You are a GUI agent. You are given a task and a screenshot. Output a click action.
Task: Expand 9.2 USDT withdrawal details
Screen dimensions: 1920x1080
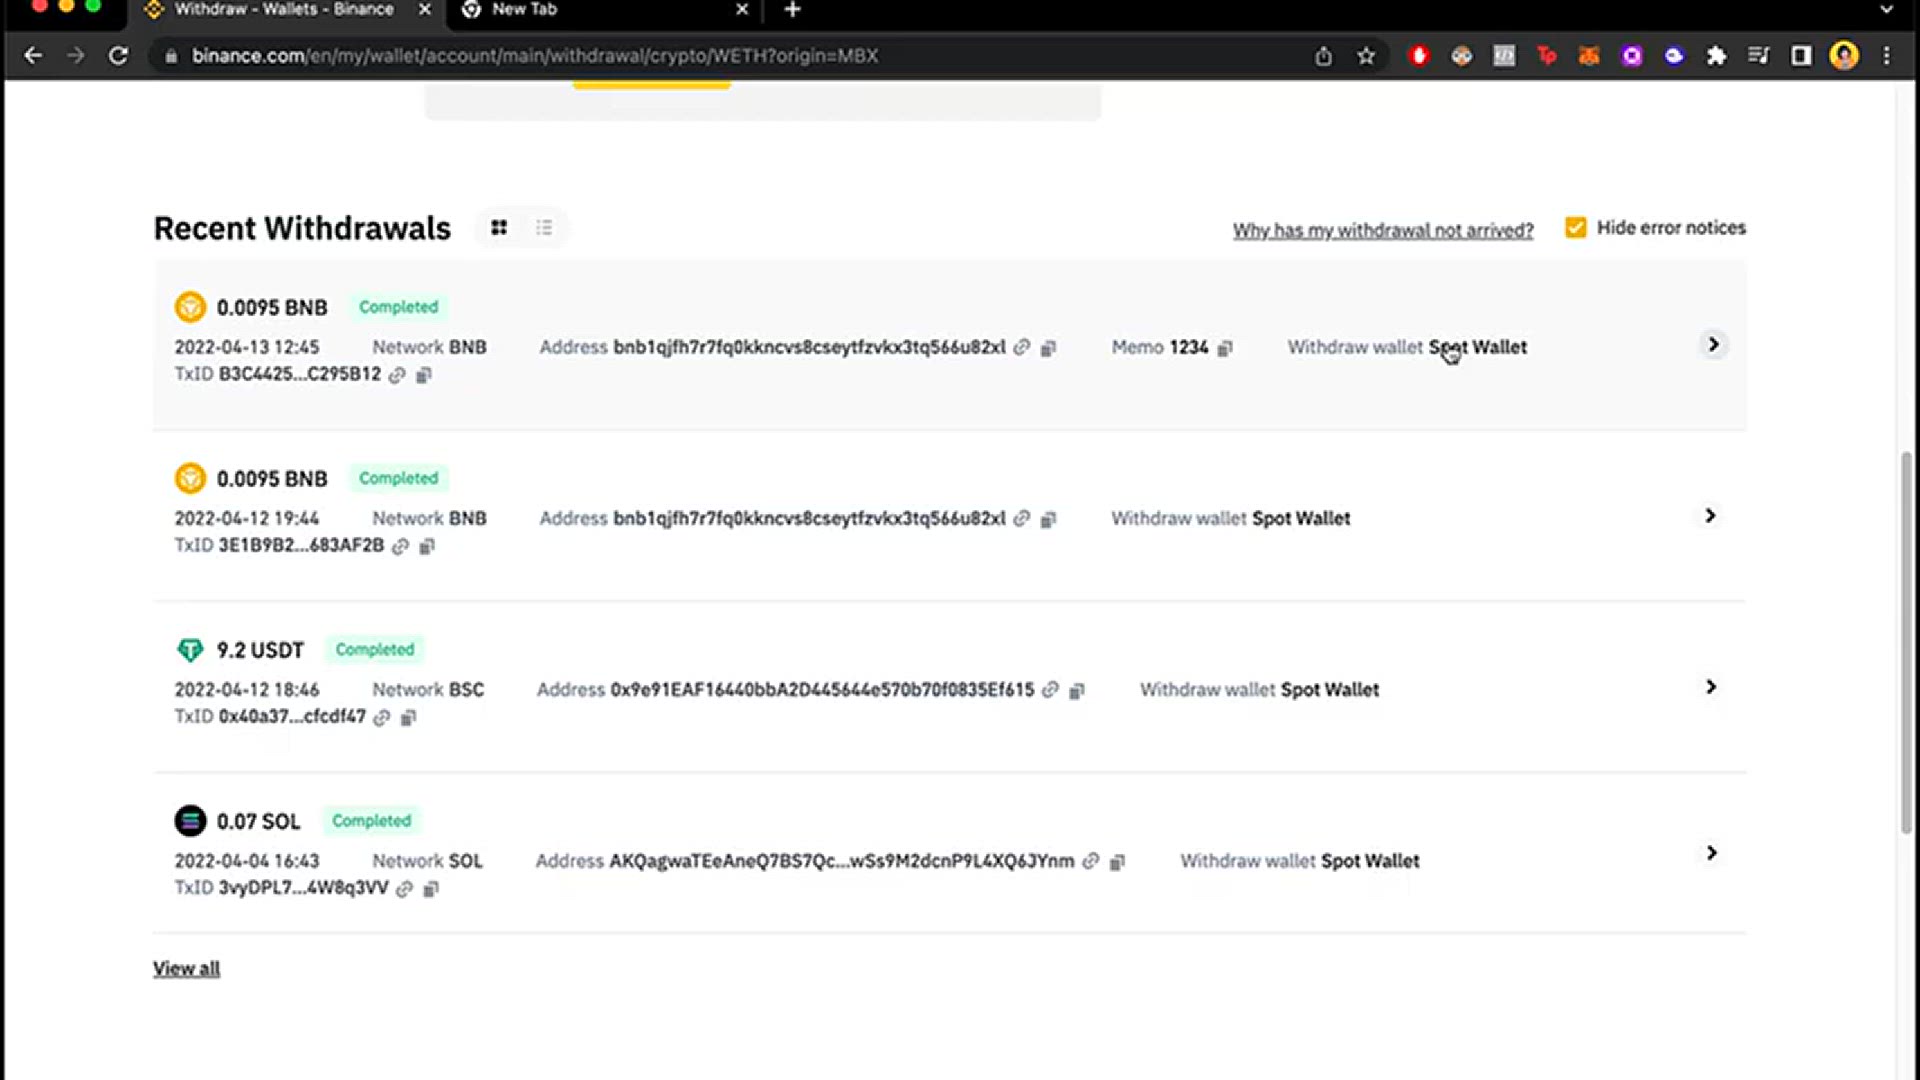1711,687
